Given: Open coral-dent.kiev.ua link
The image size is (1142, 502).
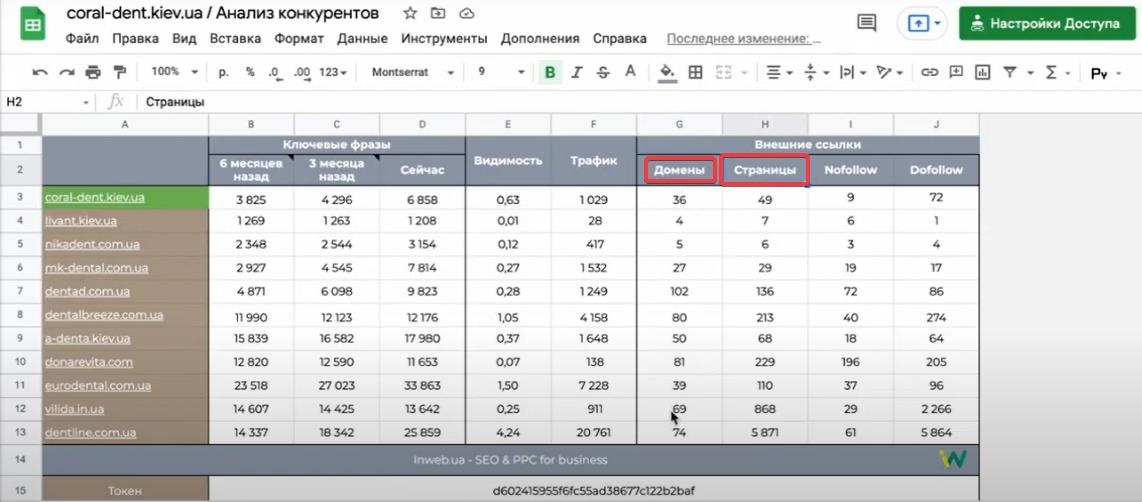Looking at the screenshot, I should point(94,197).
